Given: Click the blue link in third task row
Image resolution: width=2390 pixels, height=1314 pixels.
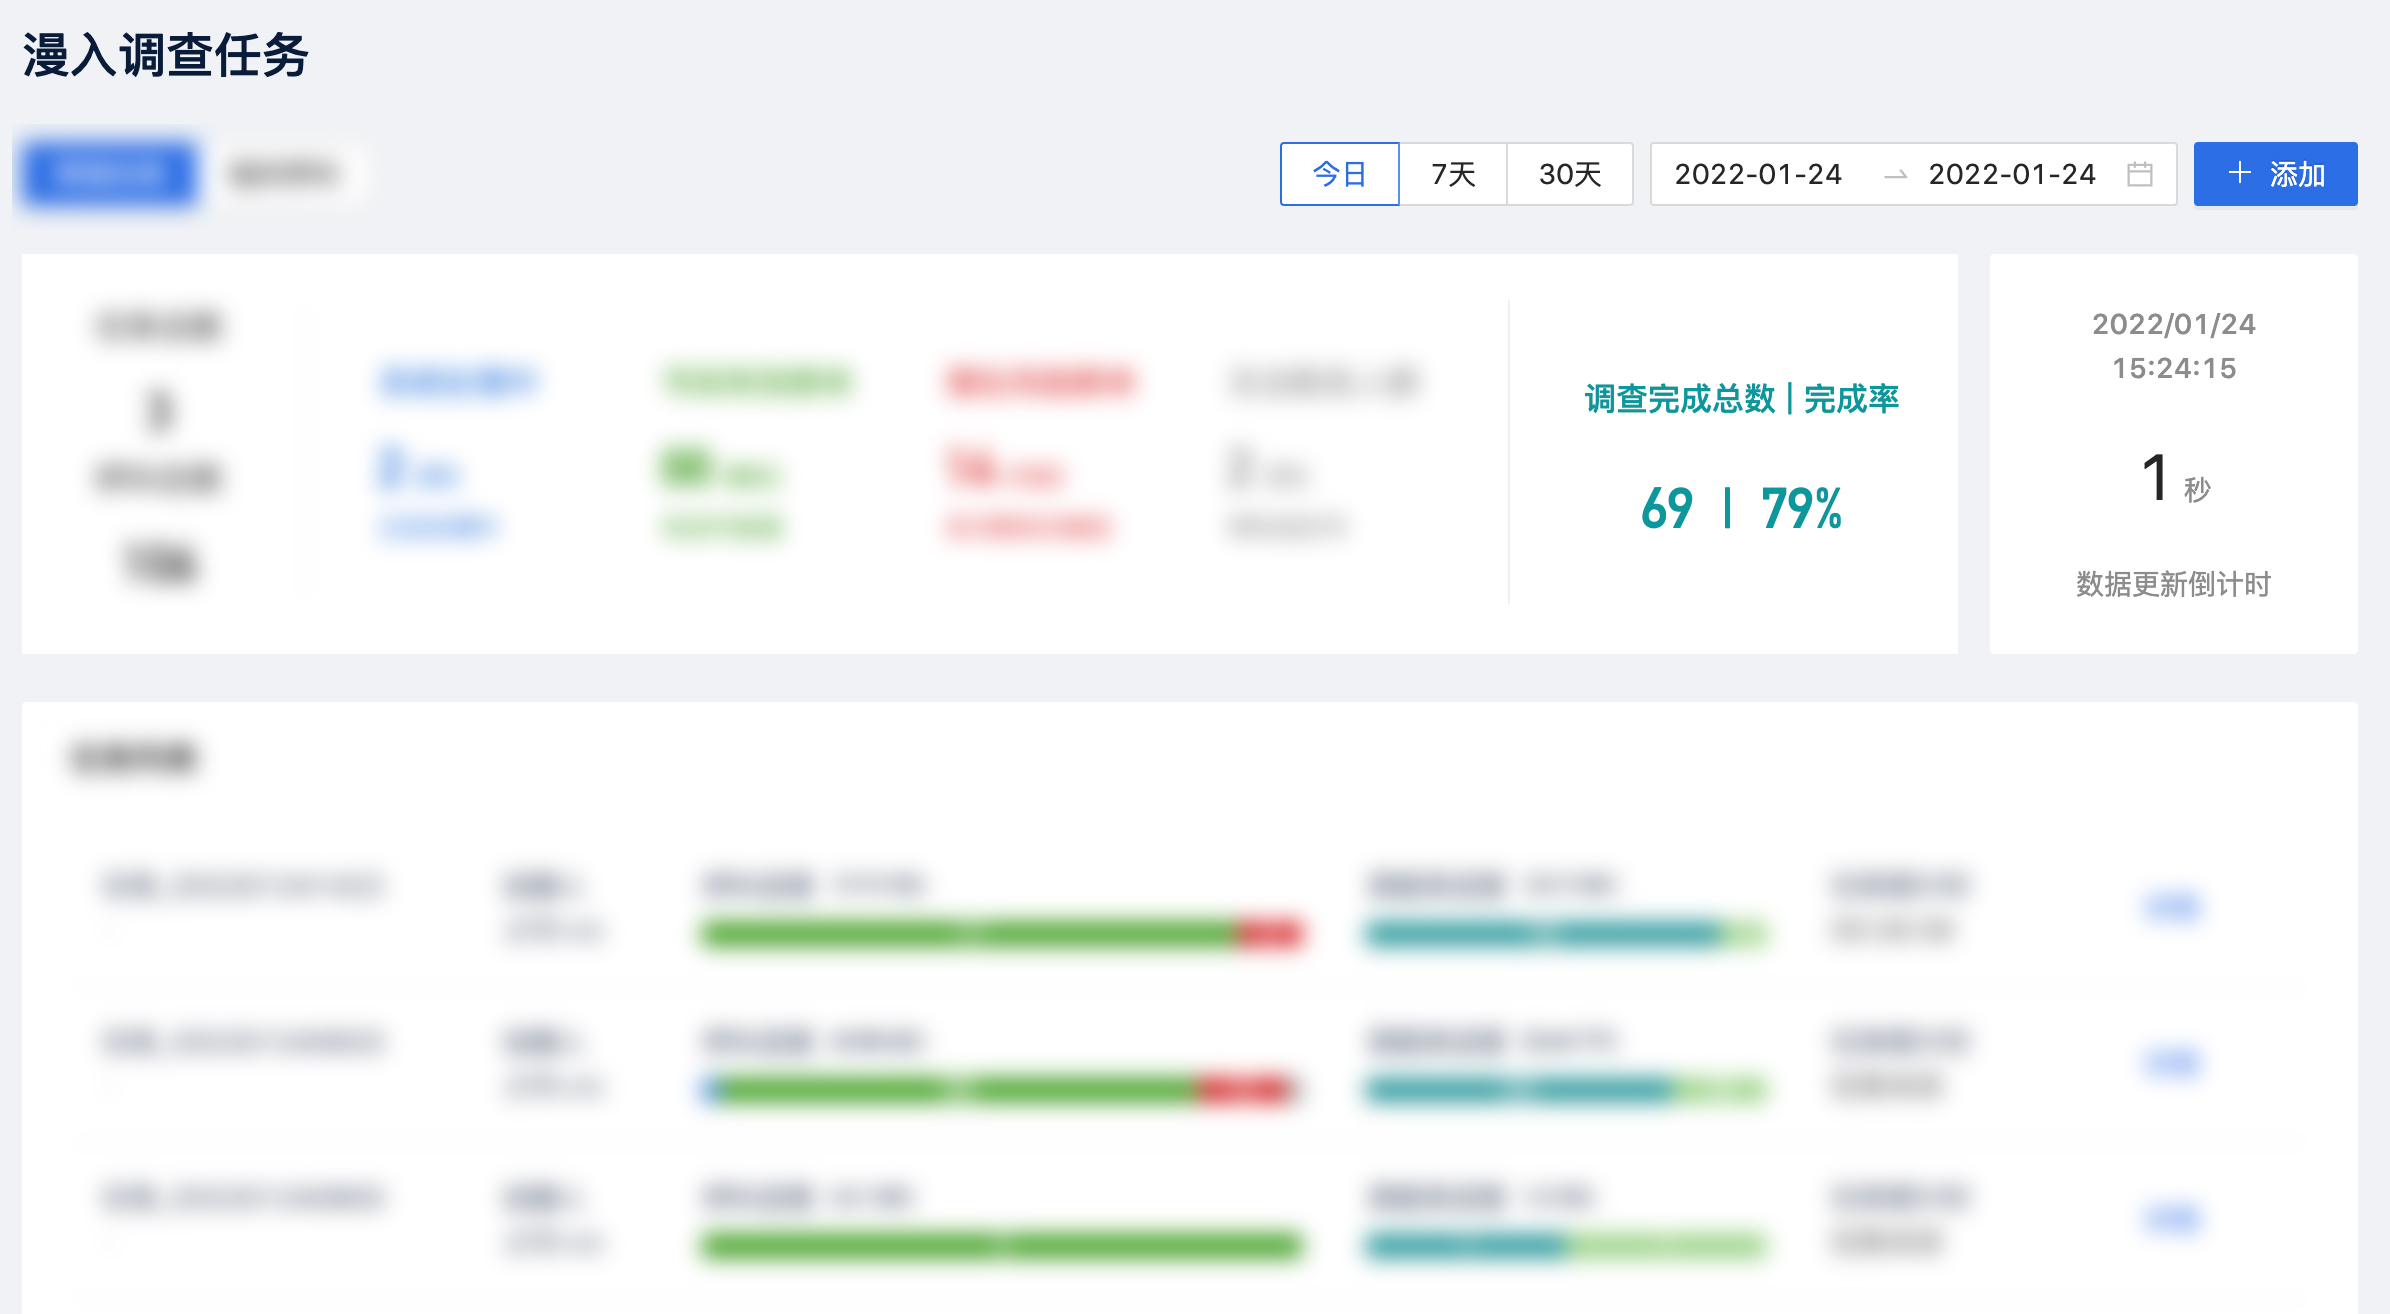Looking at the screenshot, I should click(x=2171, y=1218).
